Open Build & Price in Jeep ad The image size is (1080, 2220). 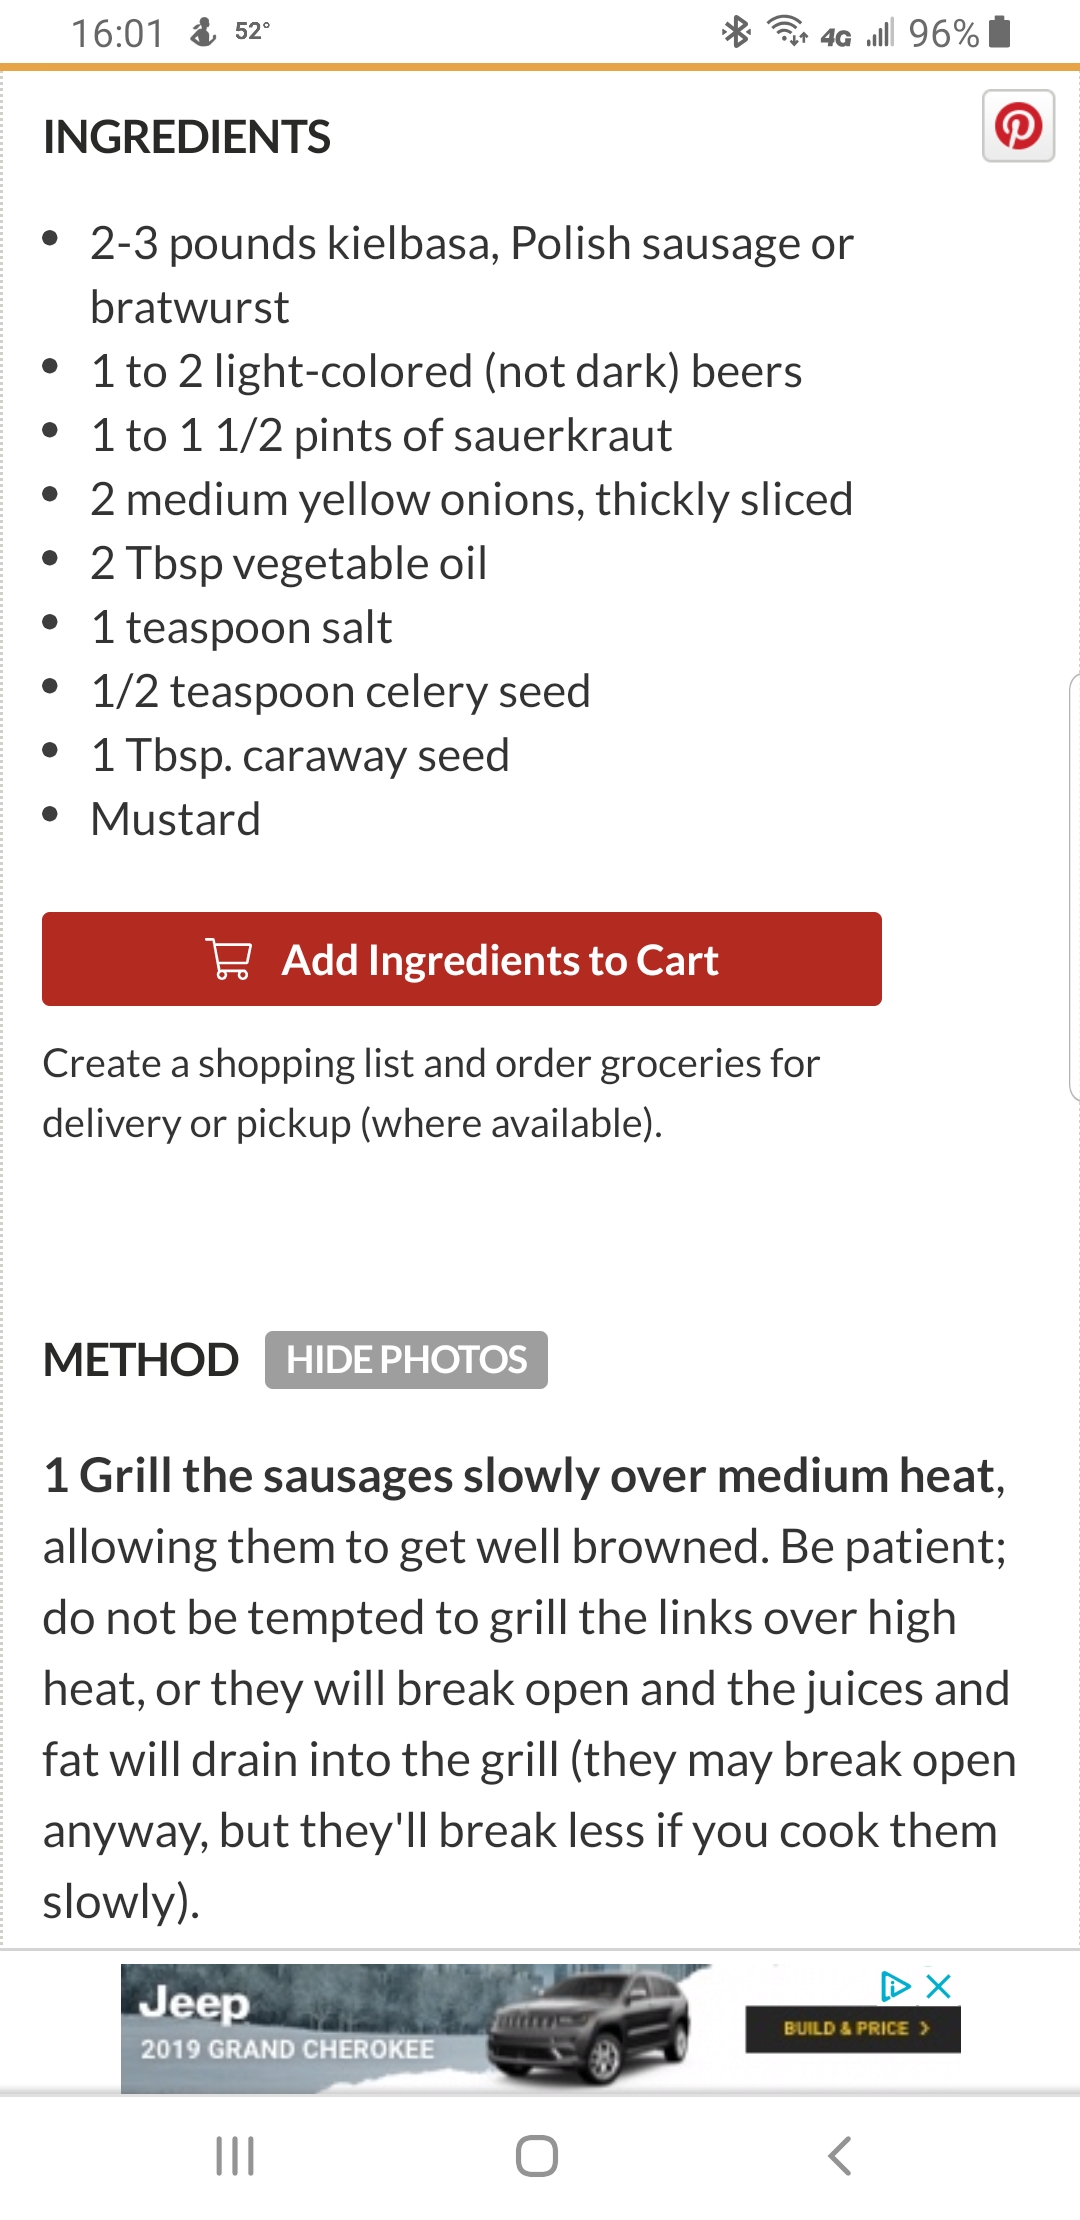point(853,2028)
